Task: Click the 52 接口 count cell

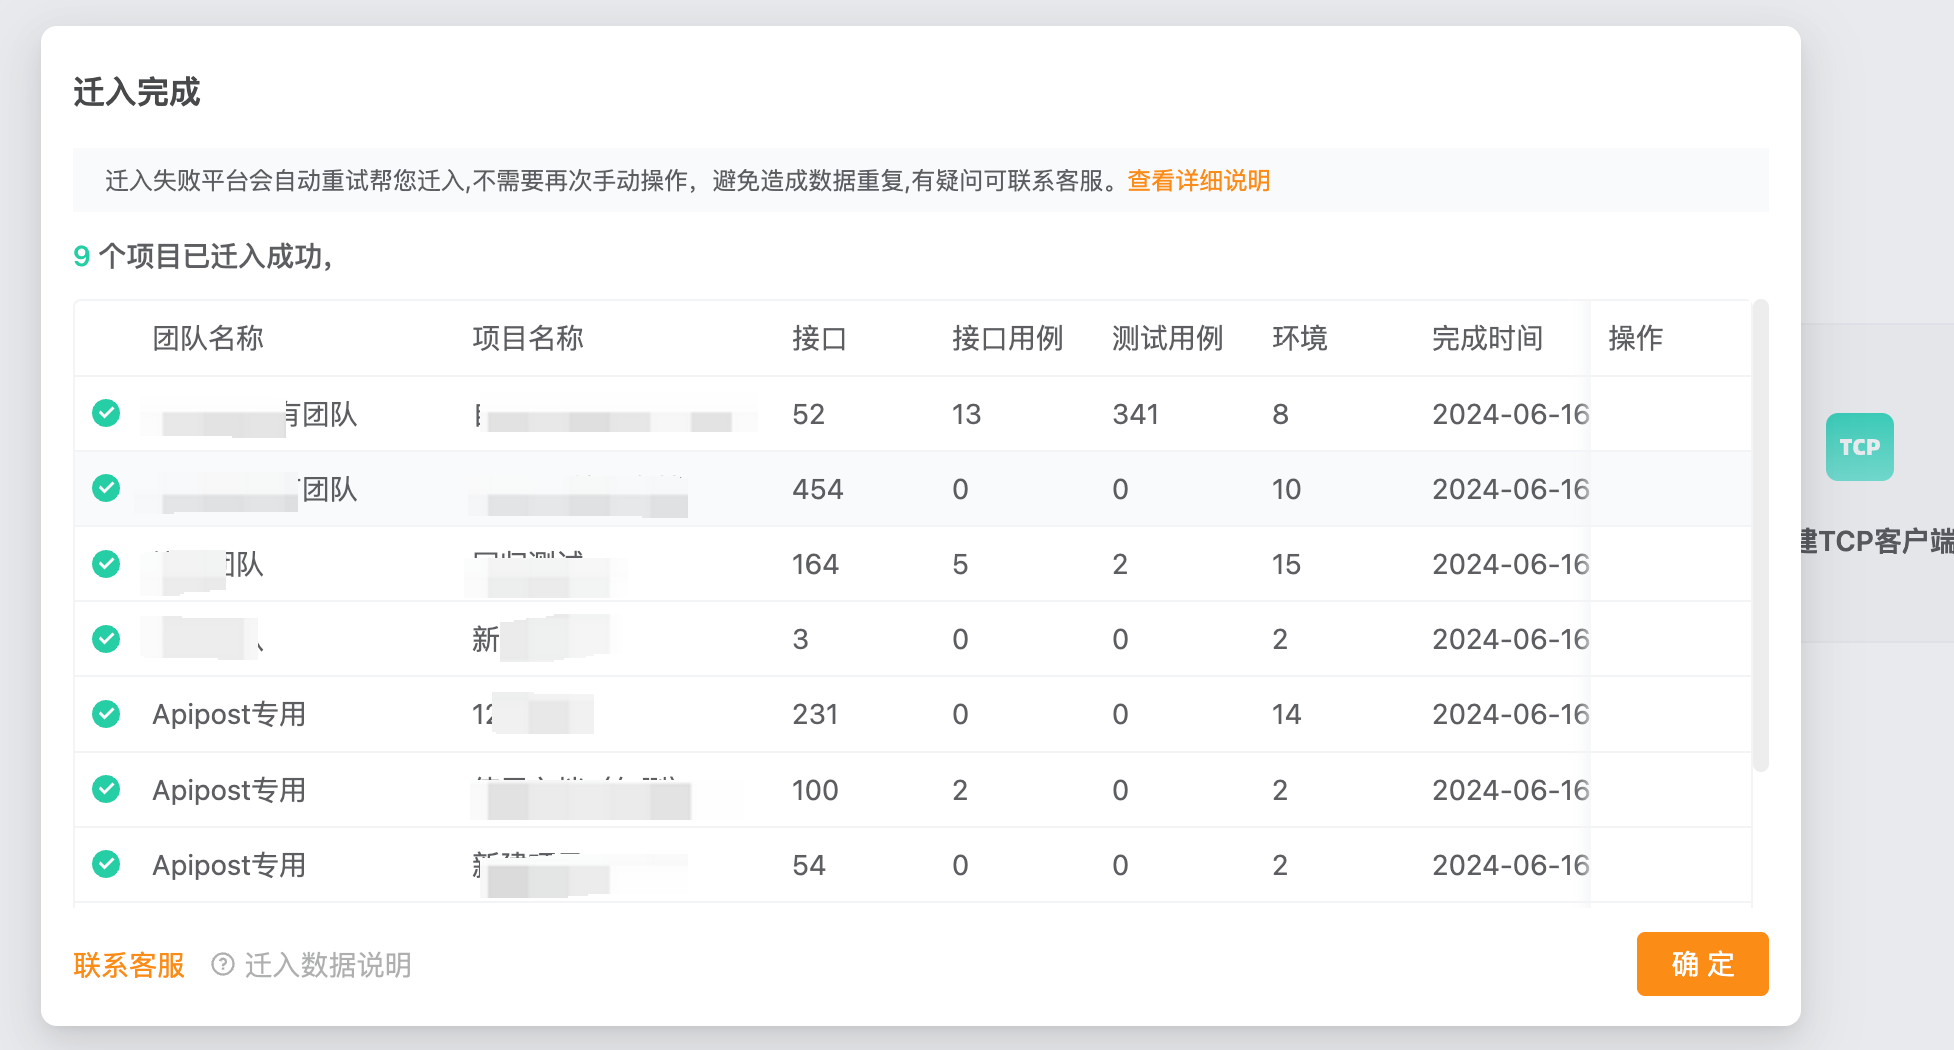Action: 808,414
